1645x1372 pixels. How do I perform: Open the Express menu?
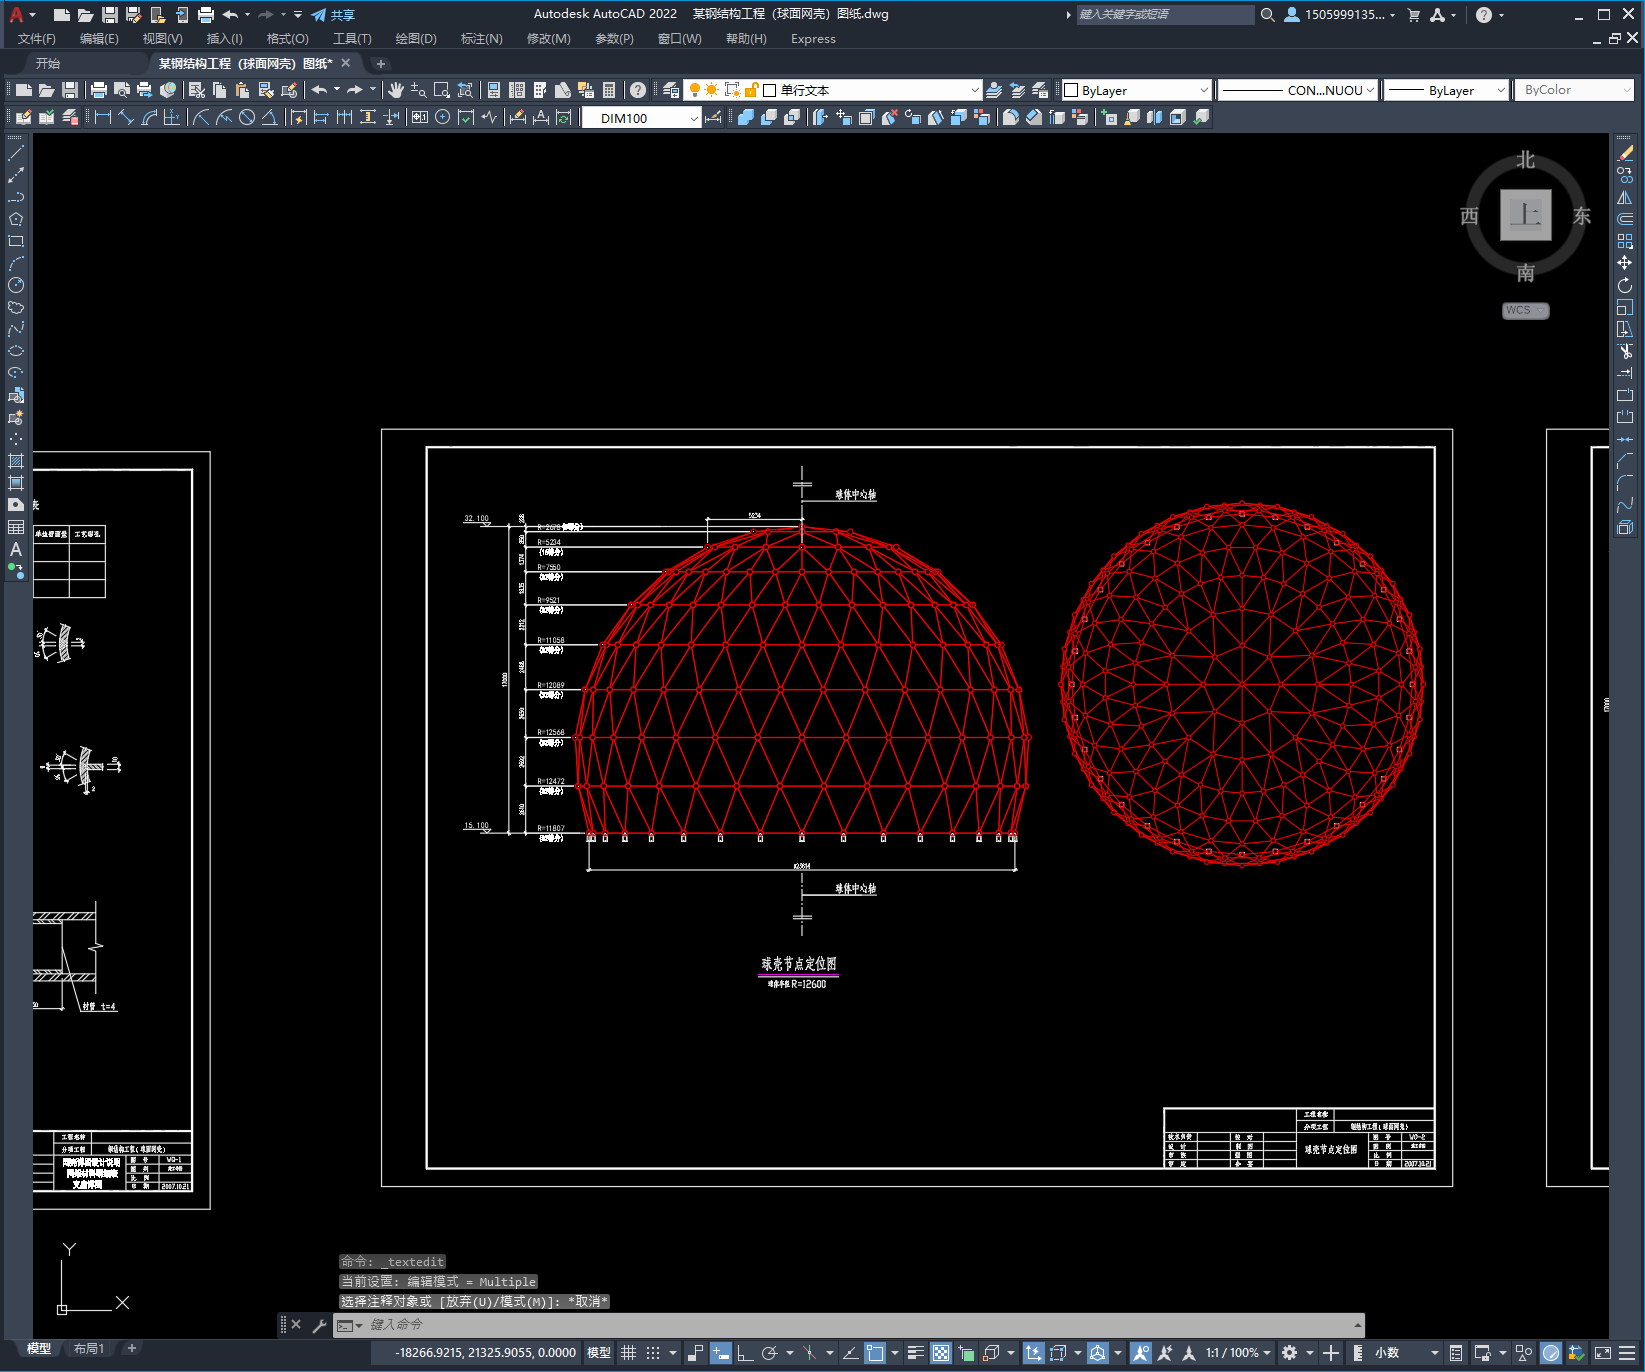[813, 39]
